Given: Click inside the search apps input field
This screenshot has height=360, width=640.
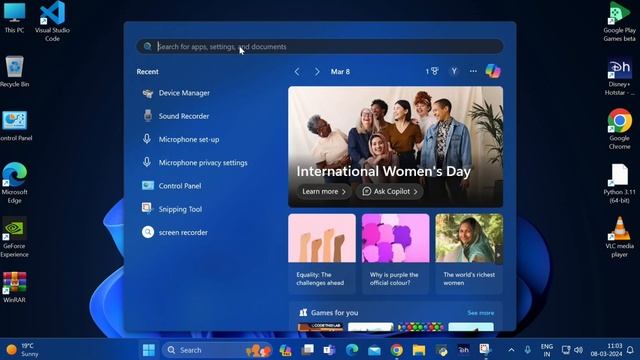Looking at the screenshot, I should click(320, 47).
